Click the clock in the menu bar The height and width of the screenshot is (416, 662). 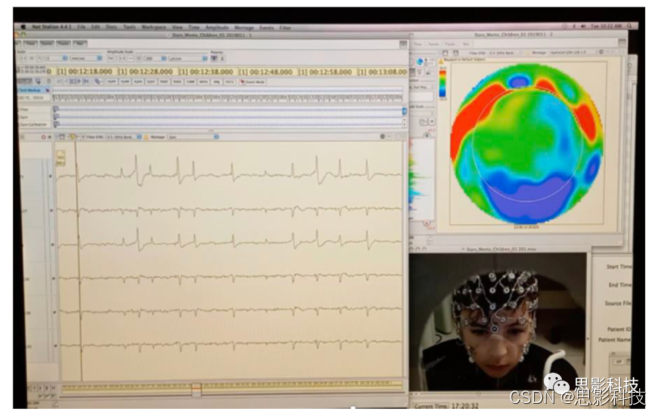point(606,26)
